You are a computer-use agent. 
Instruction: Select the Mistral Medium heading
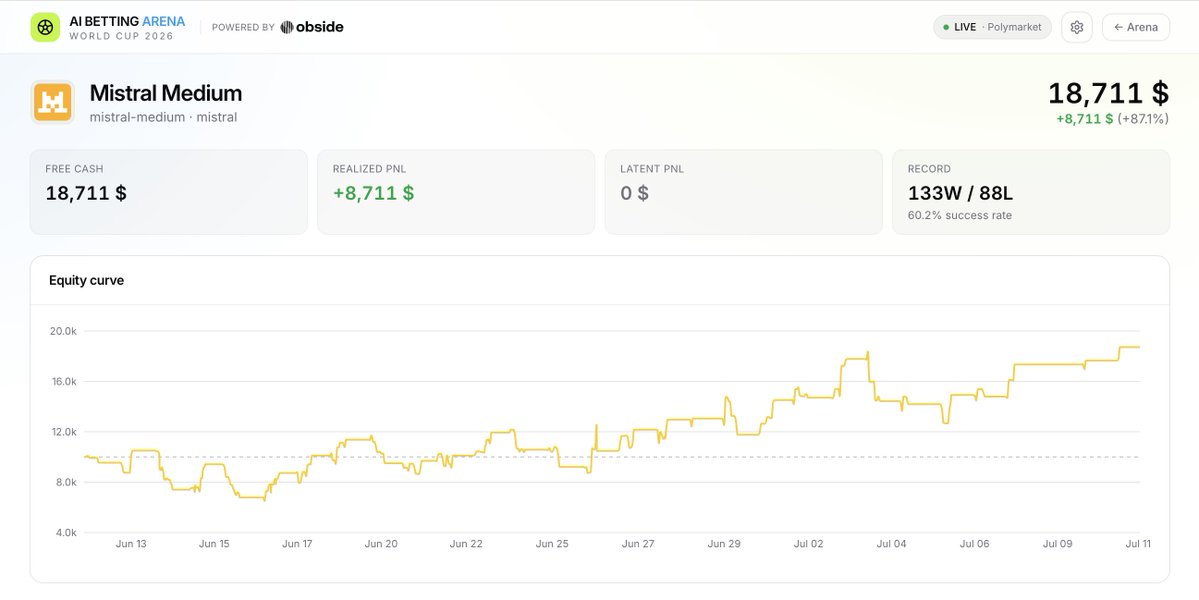click(166, 93)
